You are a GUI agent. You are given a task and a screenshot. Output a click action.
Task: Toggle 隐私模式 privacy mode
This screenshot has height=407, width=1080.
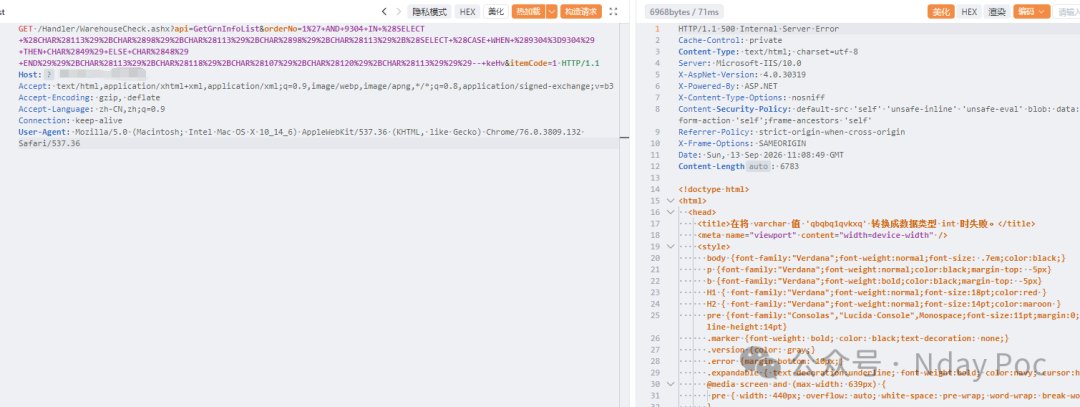click(430, 12)
